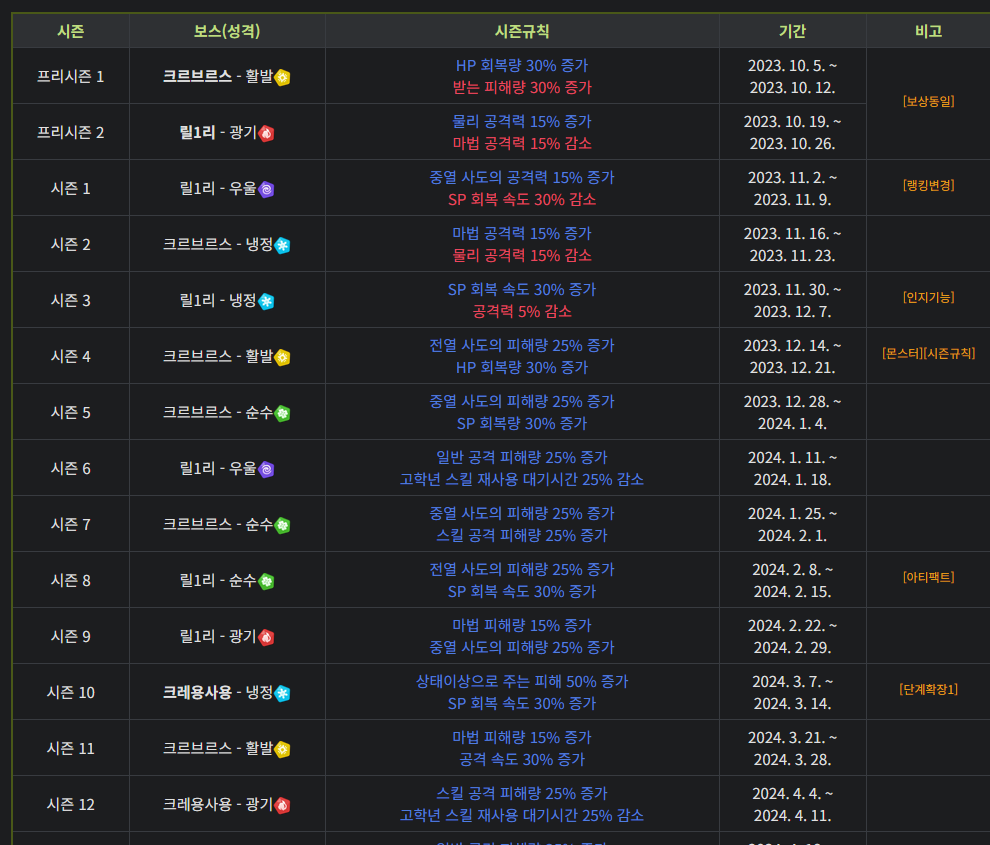The height and width of the screenshot is (845, 990).
Task: Open the [단계확장1] footnote link
Action: point(928,689)
